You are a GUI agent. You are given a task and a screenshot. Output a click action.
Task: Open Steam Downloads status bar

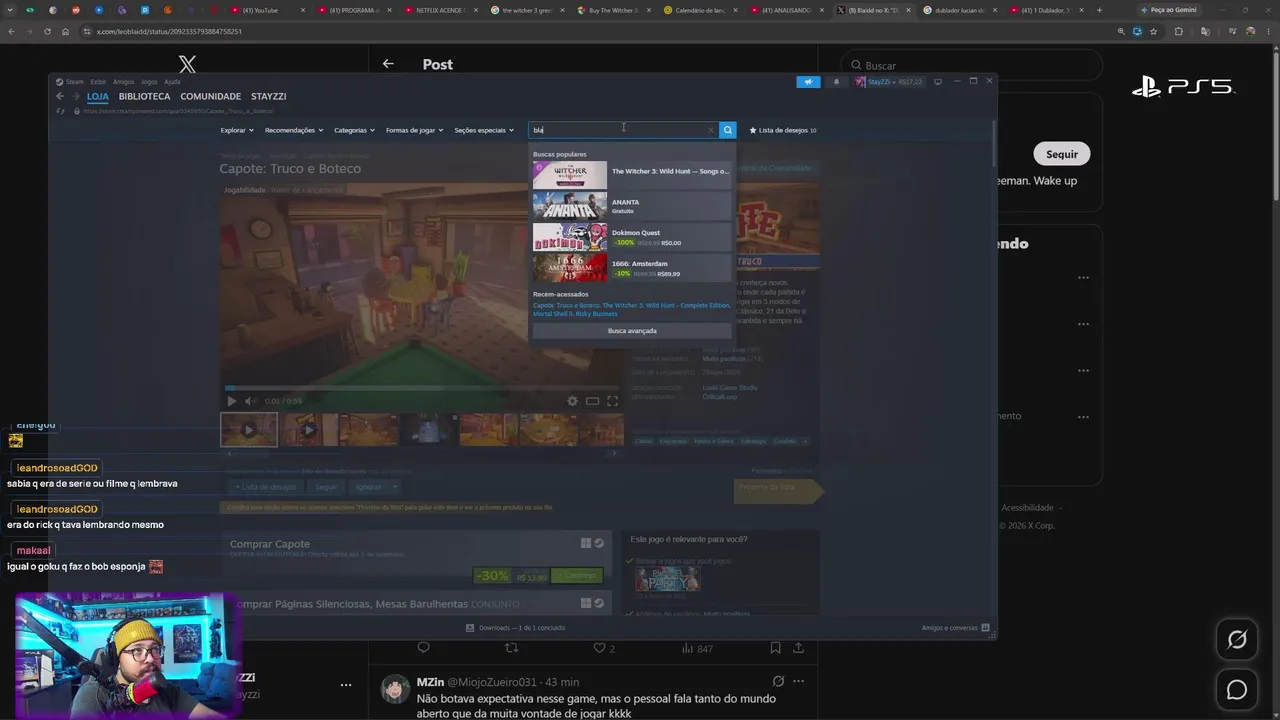tap(515, 628)
